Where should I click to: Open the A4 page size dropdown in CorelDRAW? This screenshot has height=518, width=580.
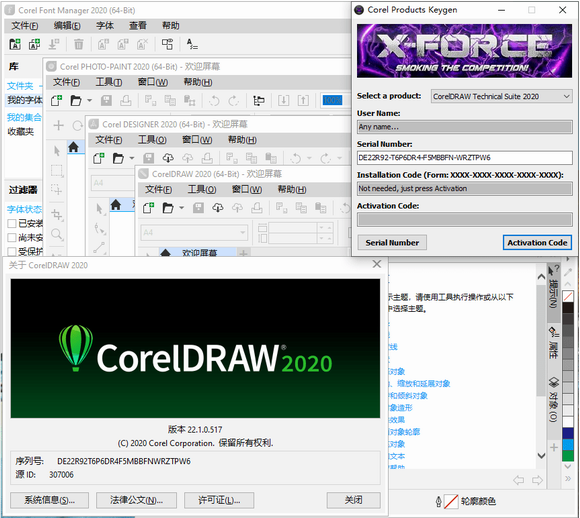[195, 232]
